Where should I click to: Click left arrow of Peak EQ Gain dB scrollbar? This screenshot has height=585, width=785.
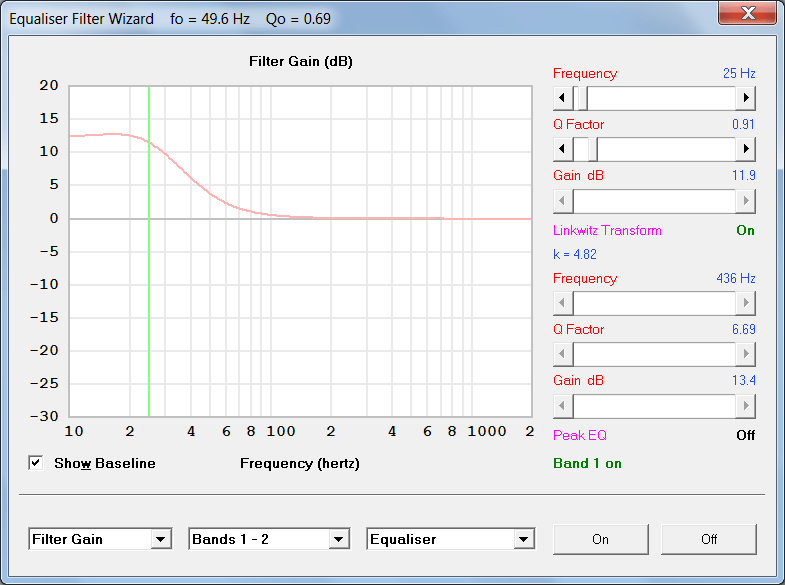point(563,406)
